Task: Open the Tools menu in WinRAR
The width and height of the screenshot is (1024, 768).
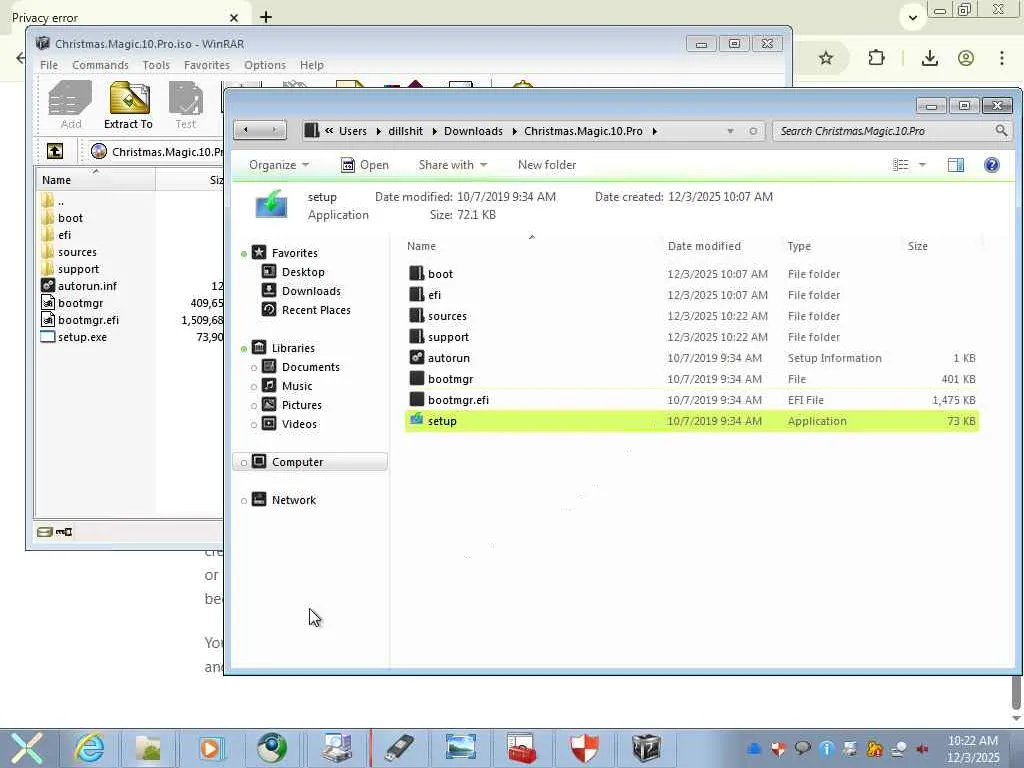Action: (156, 65)
